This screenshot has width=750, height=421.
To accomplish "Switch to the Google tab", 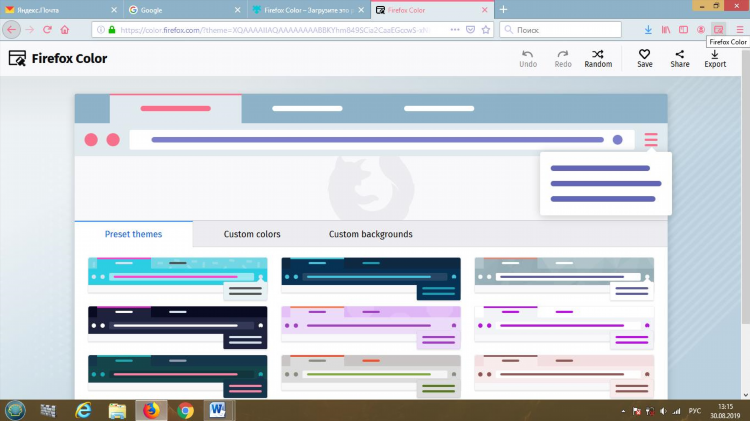I will [185, 10].
